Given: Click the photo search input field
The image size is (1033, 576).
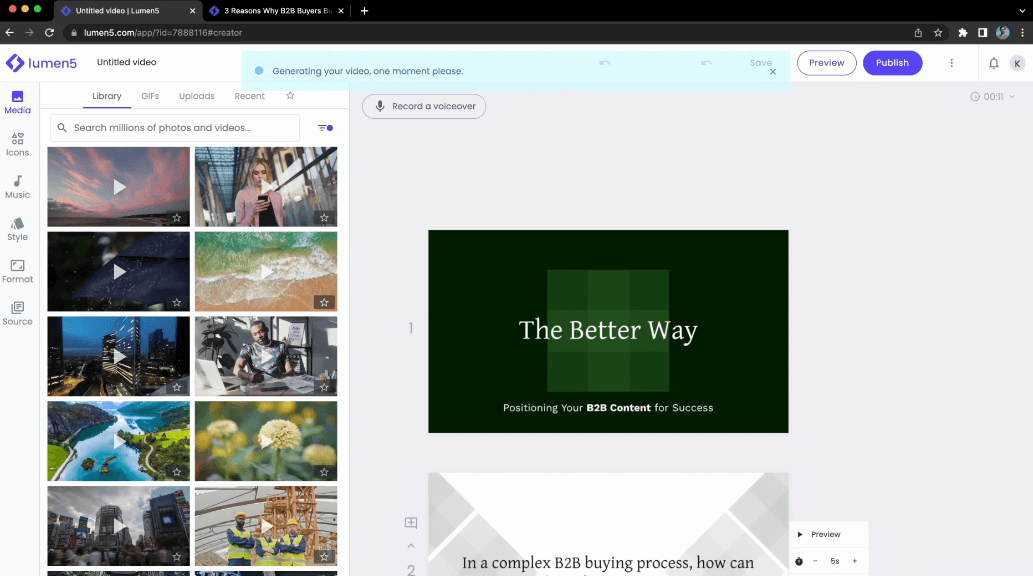Looking at the screenshot, I should click(x=175, y=128).
